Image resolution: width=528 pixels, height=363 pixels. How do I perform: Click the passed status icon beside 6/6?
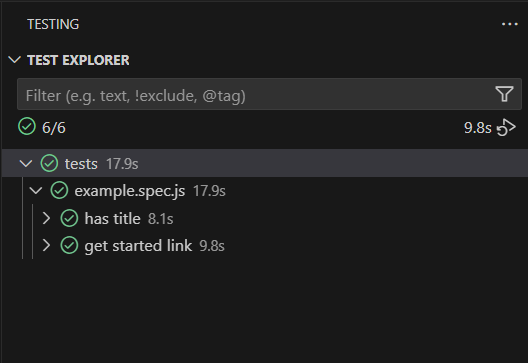(x=27, y=127)
